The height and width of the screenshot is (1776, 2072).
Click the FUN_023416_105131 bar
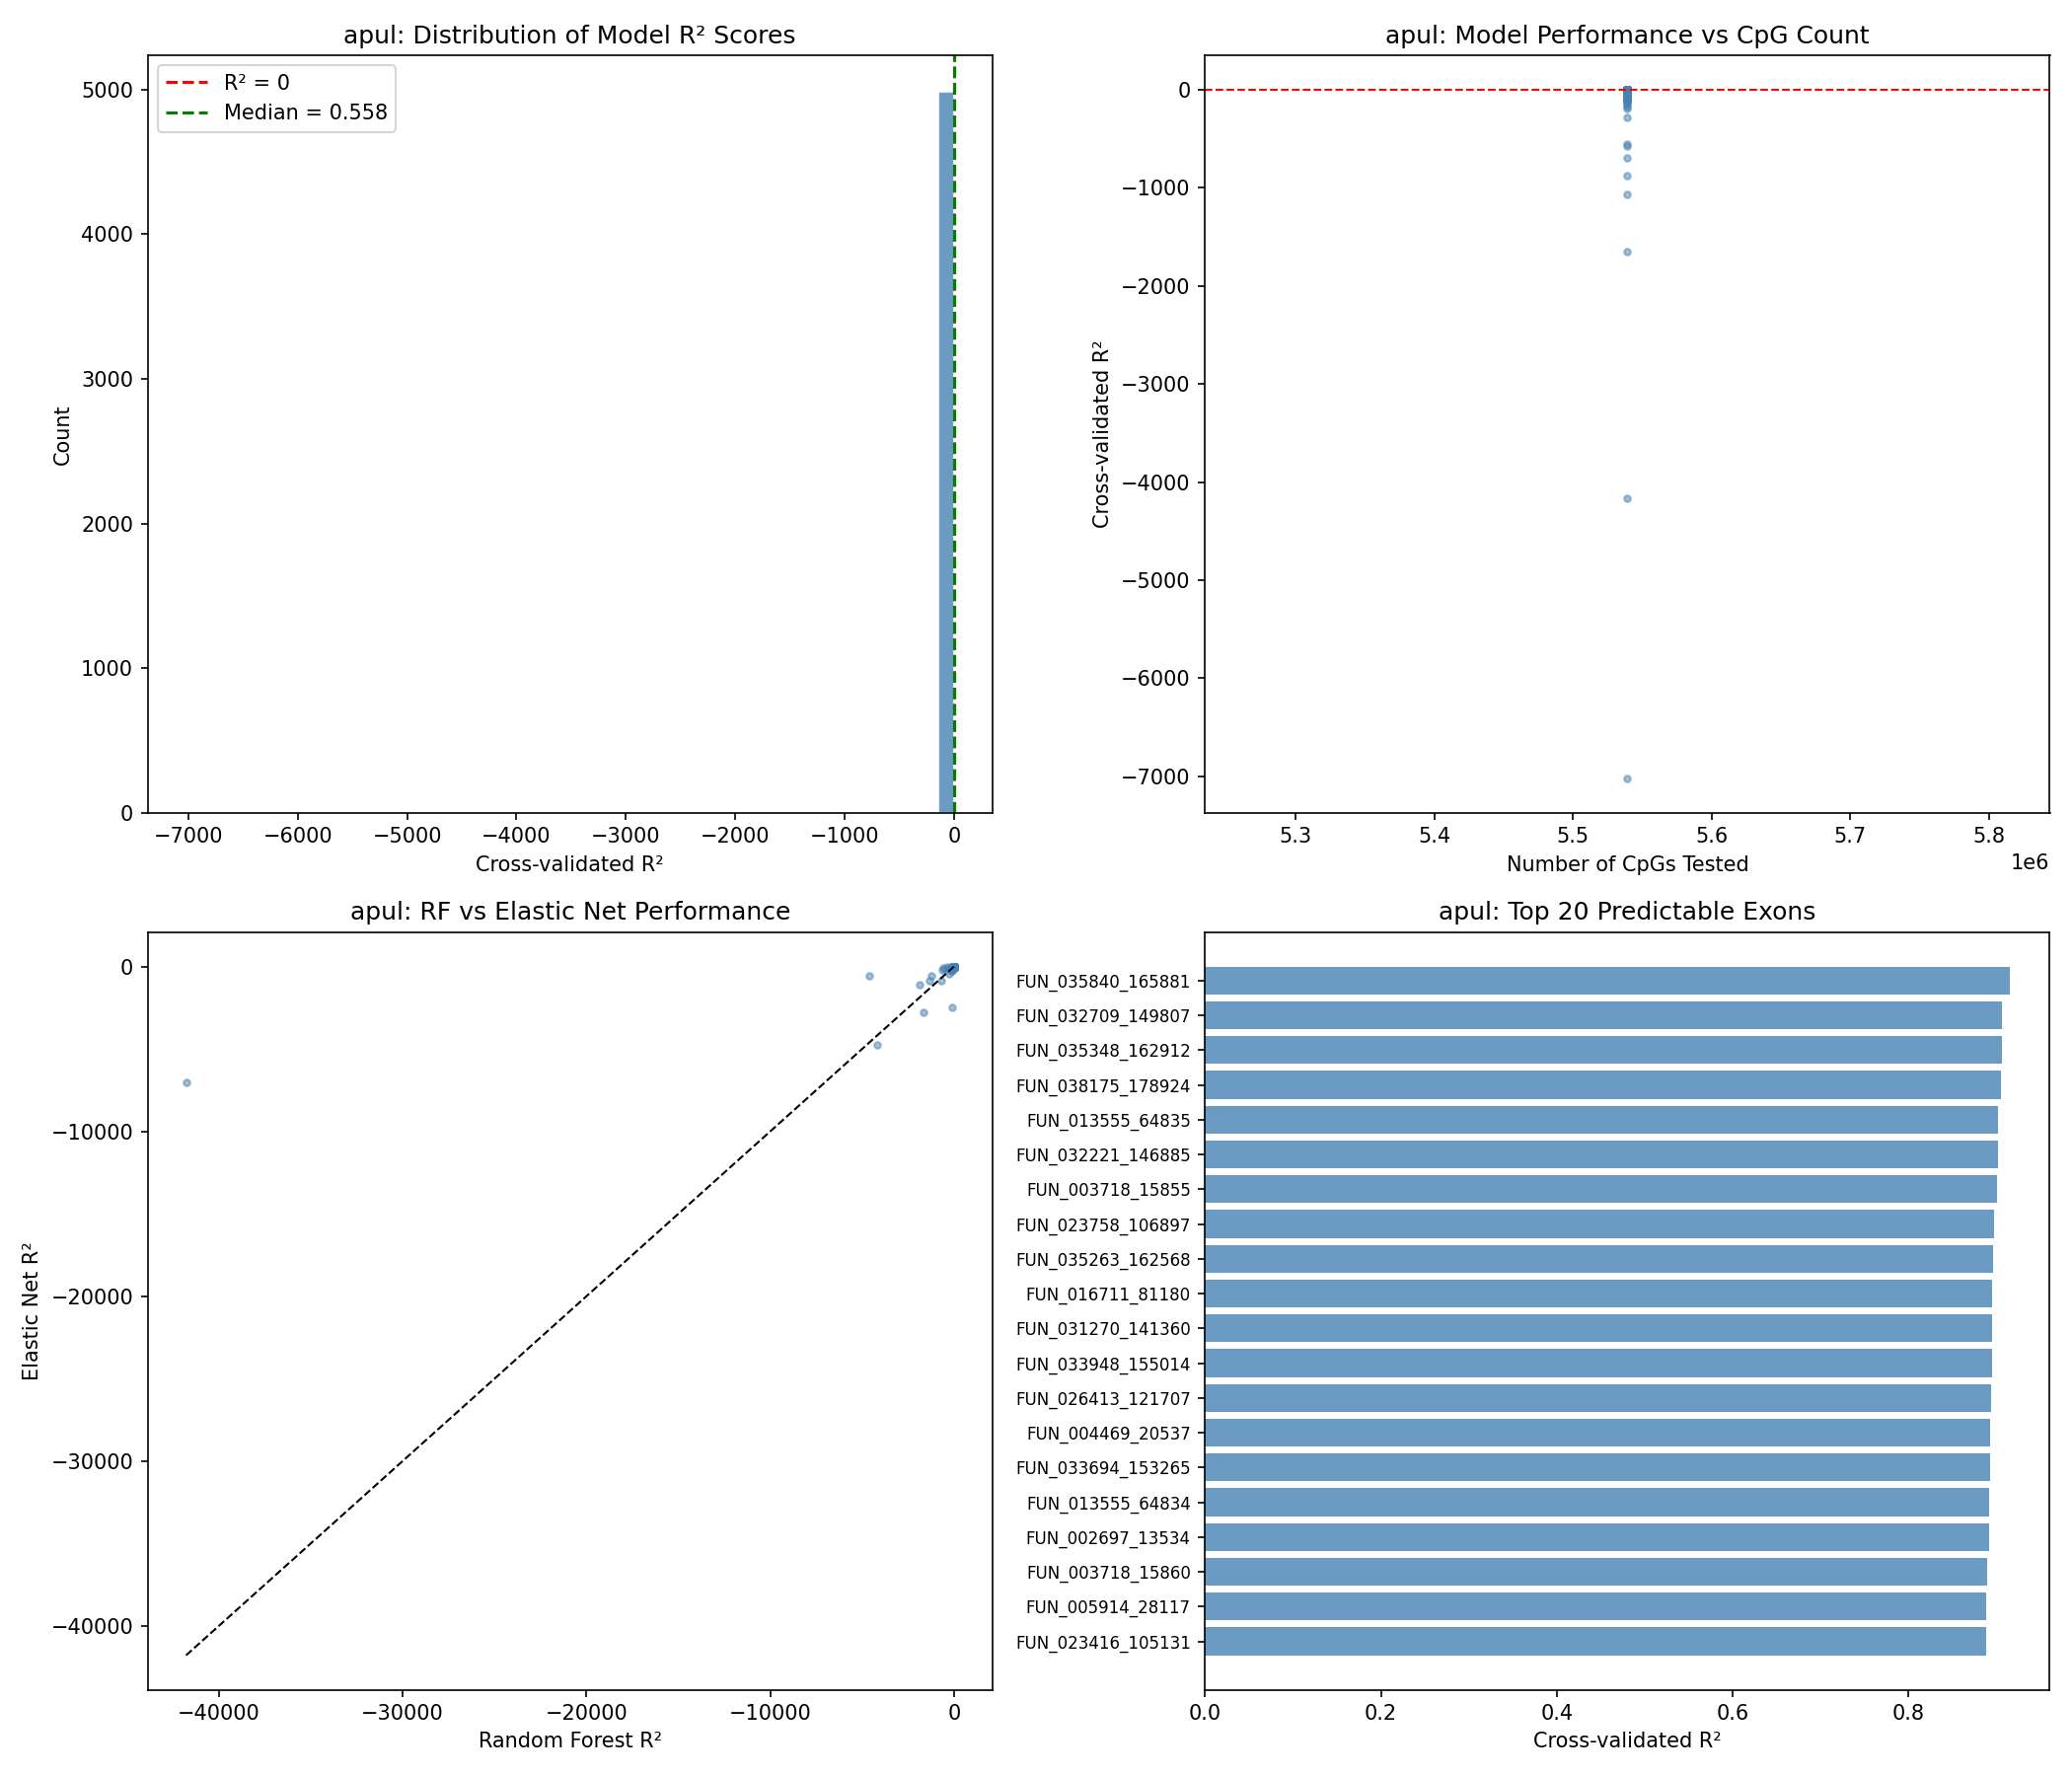pyautogui.click(x=1594, y=1642)
